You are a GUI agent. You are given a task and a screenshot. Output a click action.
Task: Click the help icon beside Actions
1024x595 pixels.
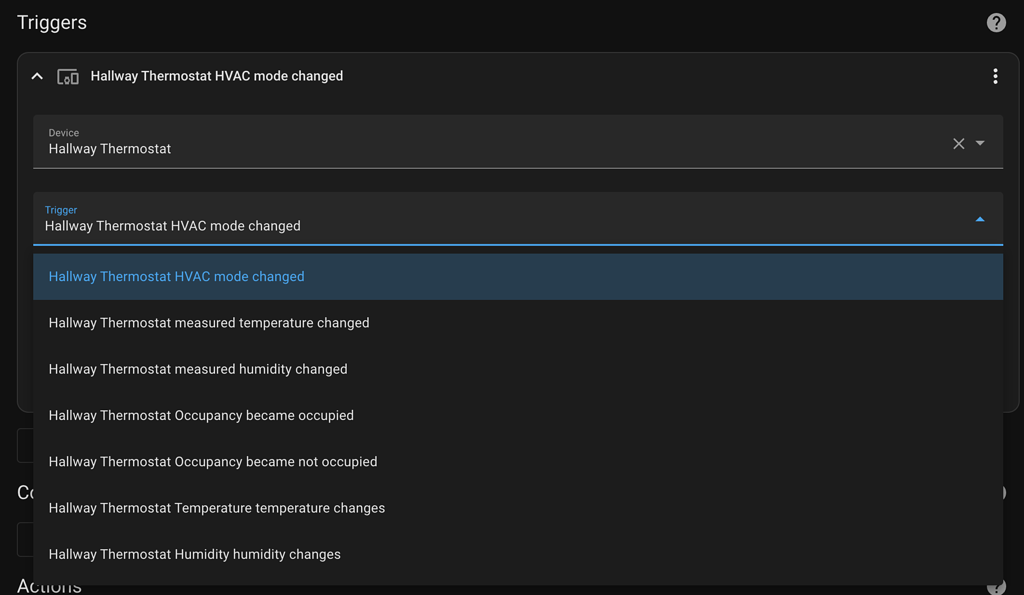[x=996, y=587]
